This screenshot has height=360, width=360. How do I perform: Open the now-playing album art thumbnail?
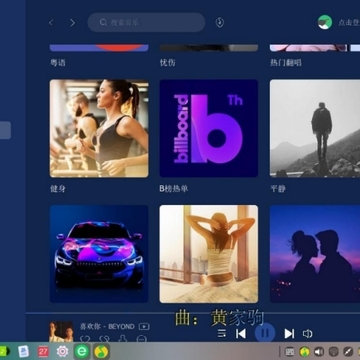tap(61, 331)
